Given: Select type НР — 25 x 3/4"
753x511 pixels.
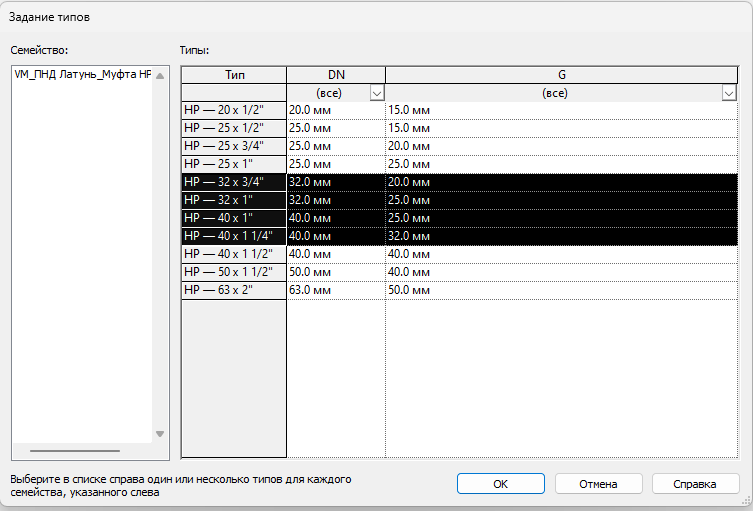Looking at the screenshot, I should (234, 146).
